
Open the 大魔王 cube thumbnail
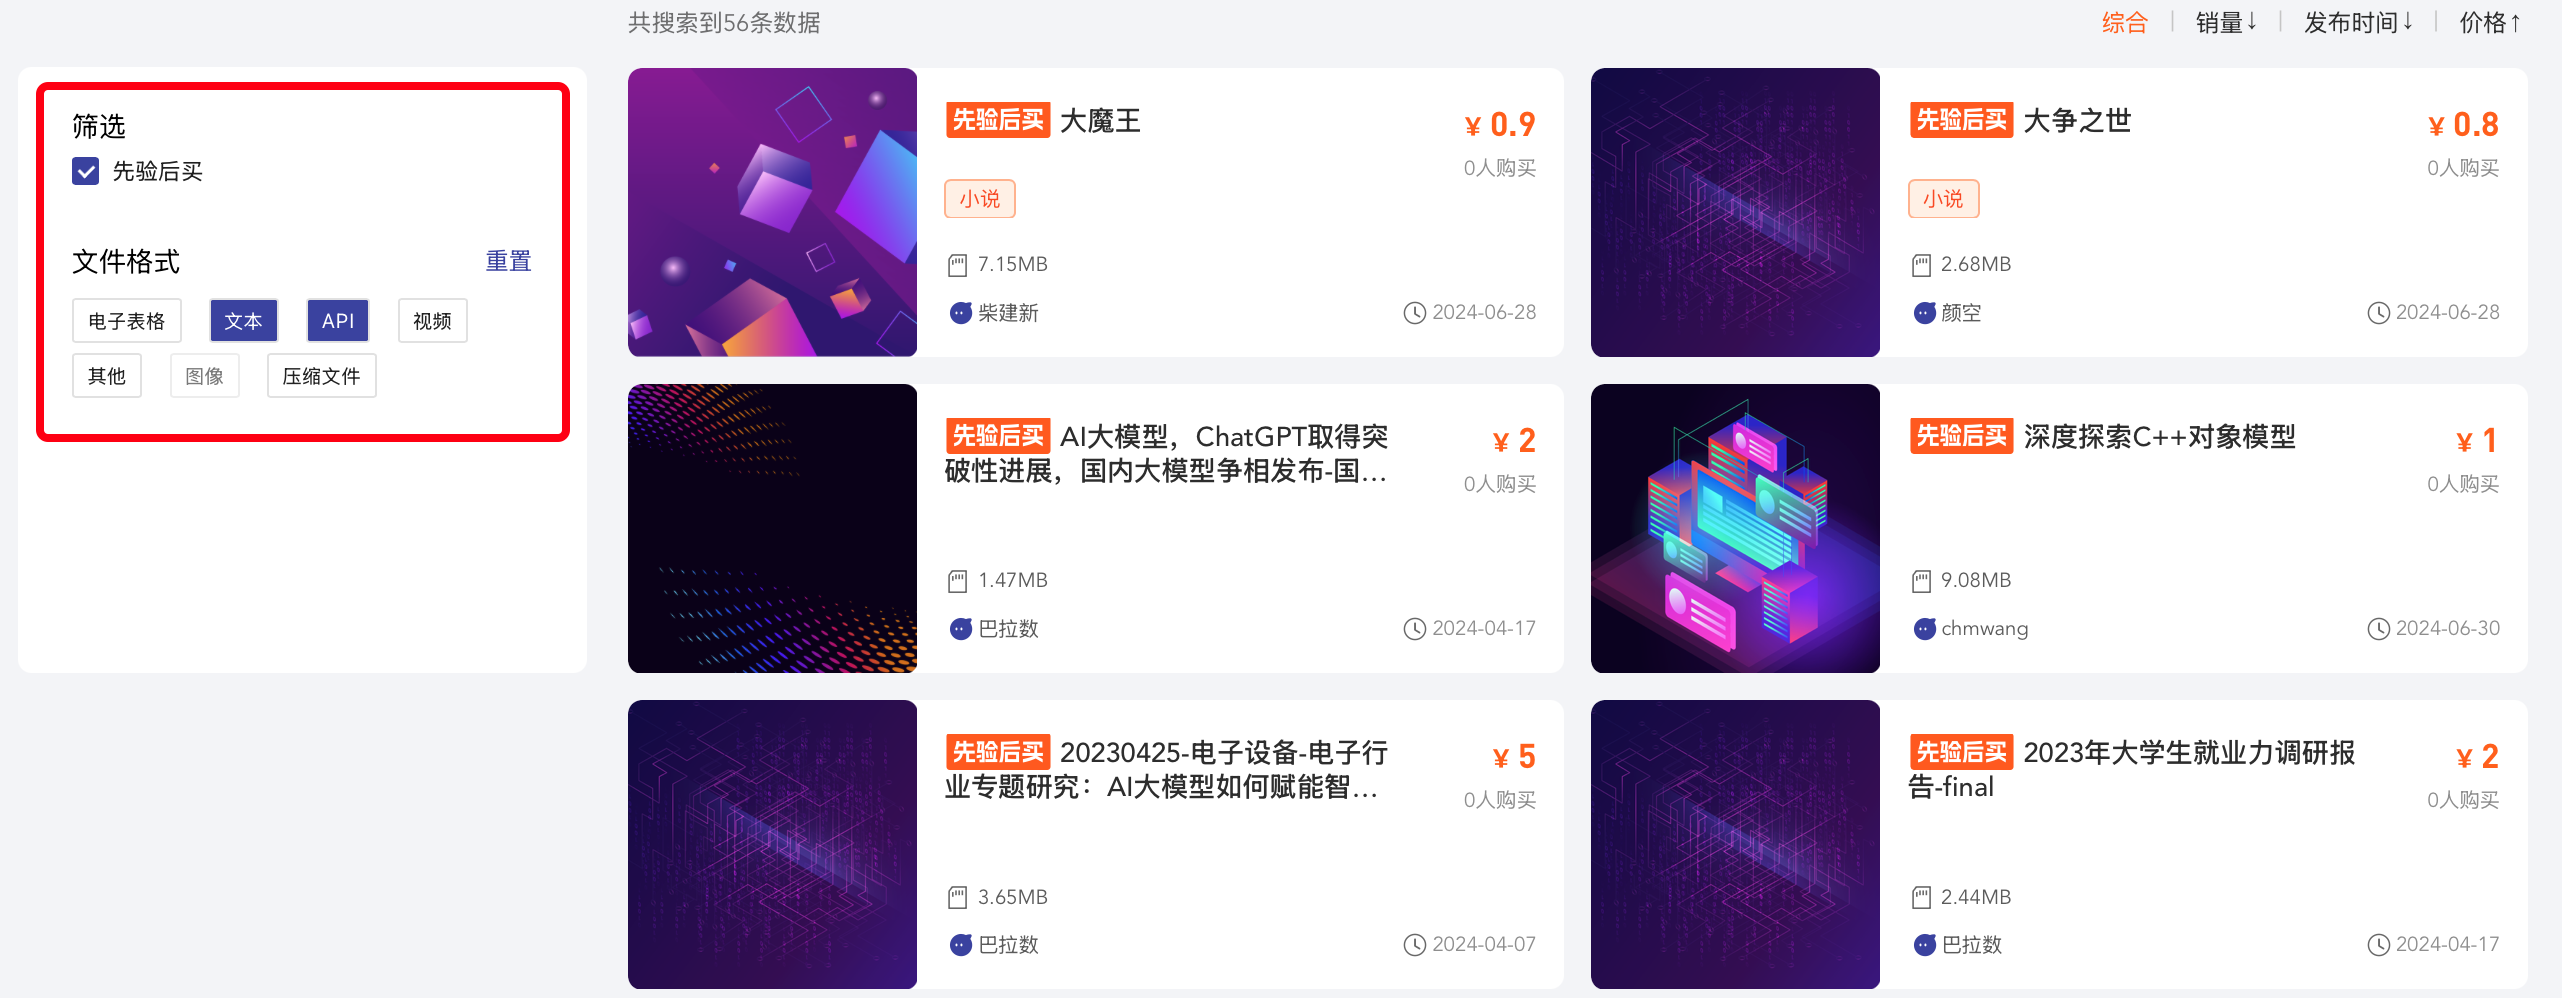pyautogui.click(x=772, y=212)
